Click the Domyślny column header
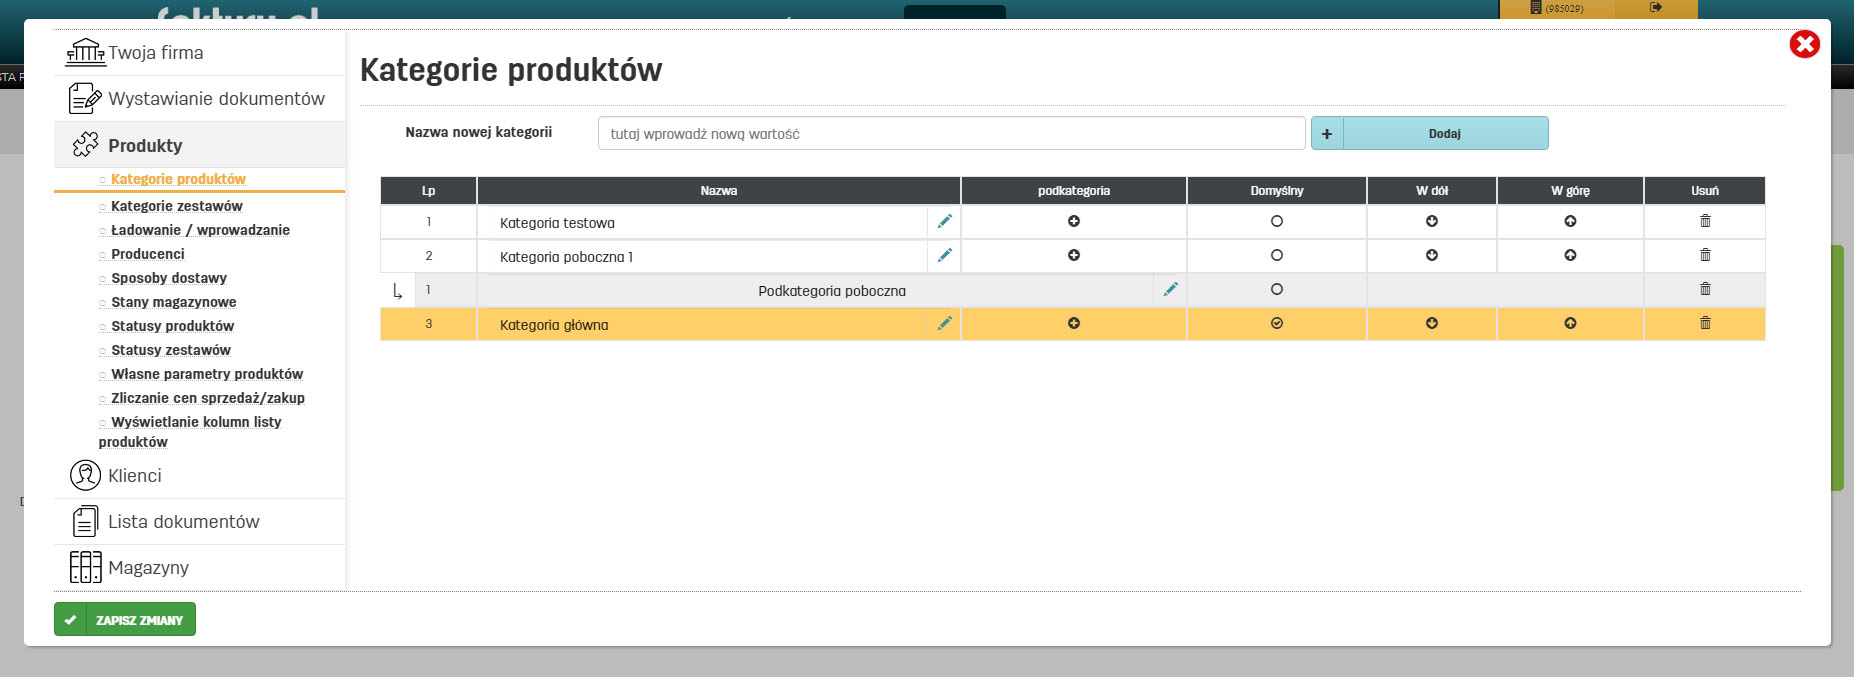This screenshot has width=1854, height=677. (1277, 190)
